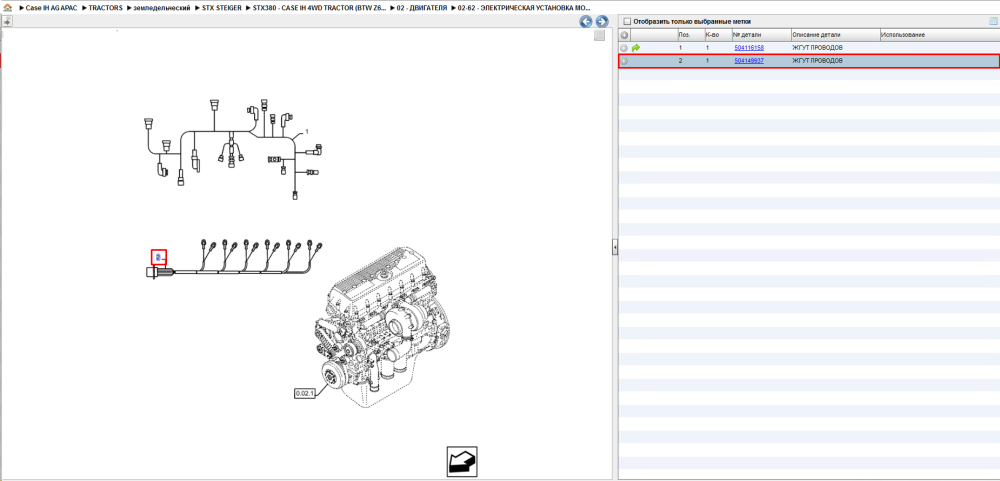Sort by '№ детали' column header

(760, 34)
